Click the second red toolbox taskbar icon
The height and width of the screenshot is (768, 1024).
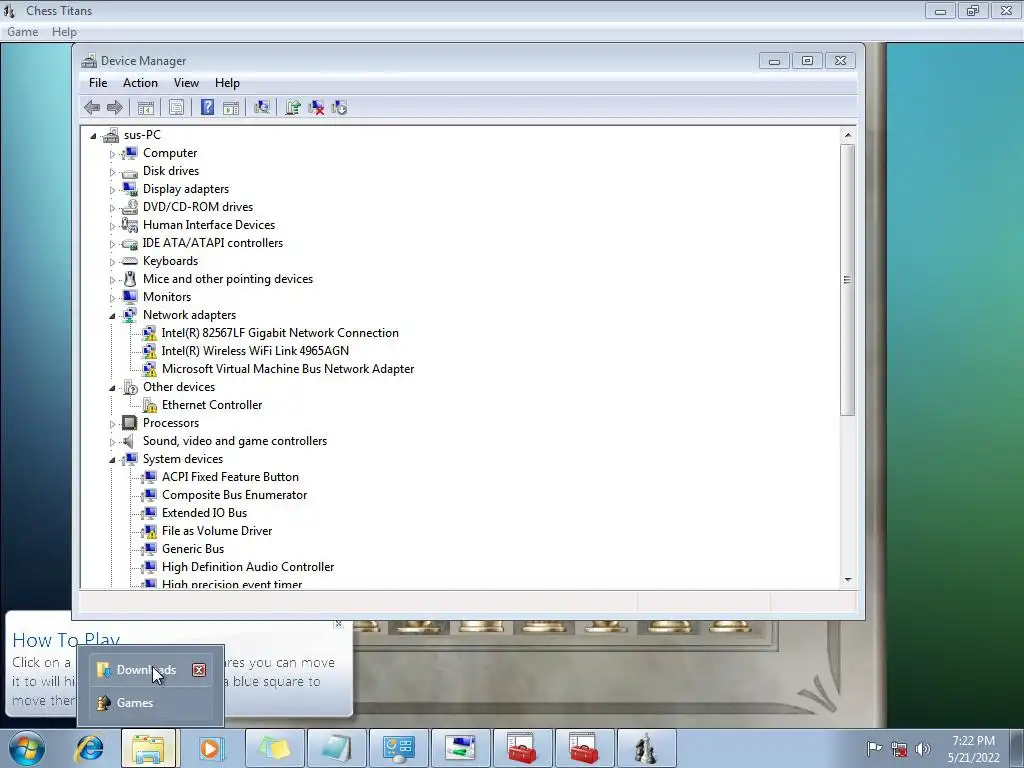tap(583, 748)
